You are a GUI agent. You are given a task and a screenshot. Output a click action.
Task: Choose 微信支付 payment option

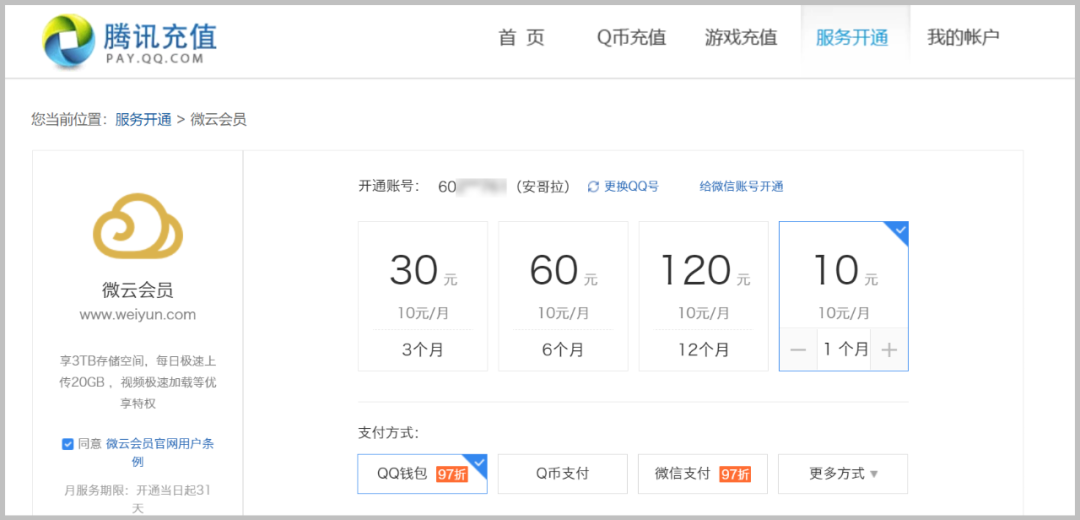(703, 474)
